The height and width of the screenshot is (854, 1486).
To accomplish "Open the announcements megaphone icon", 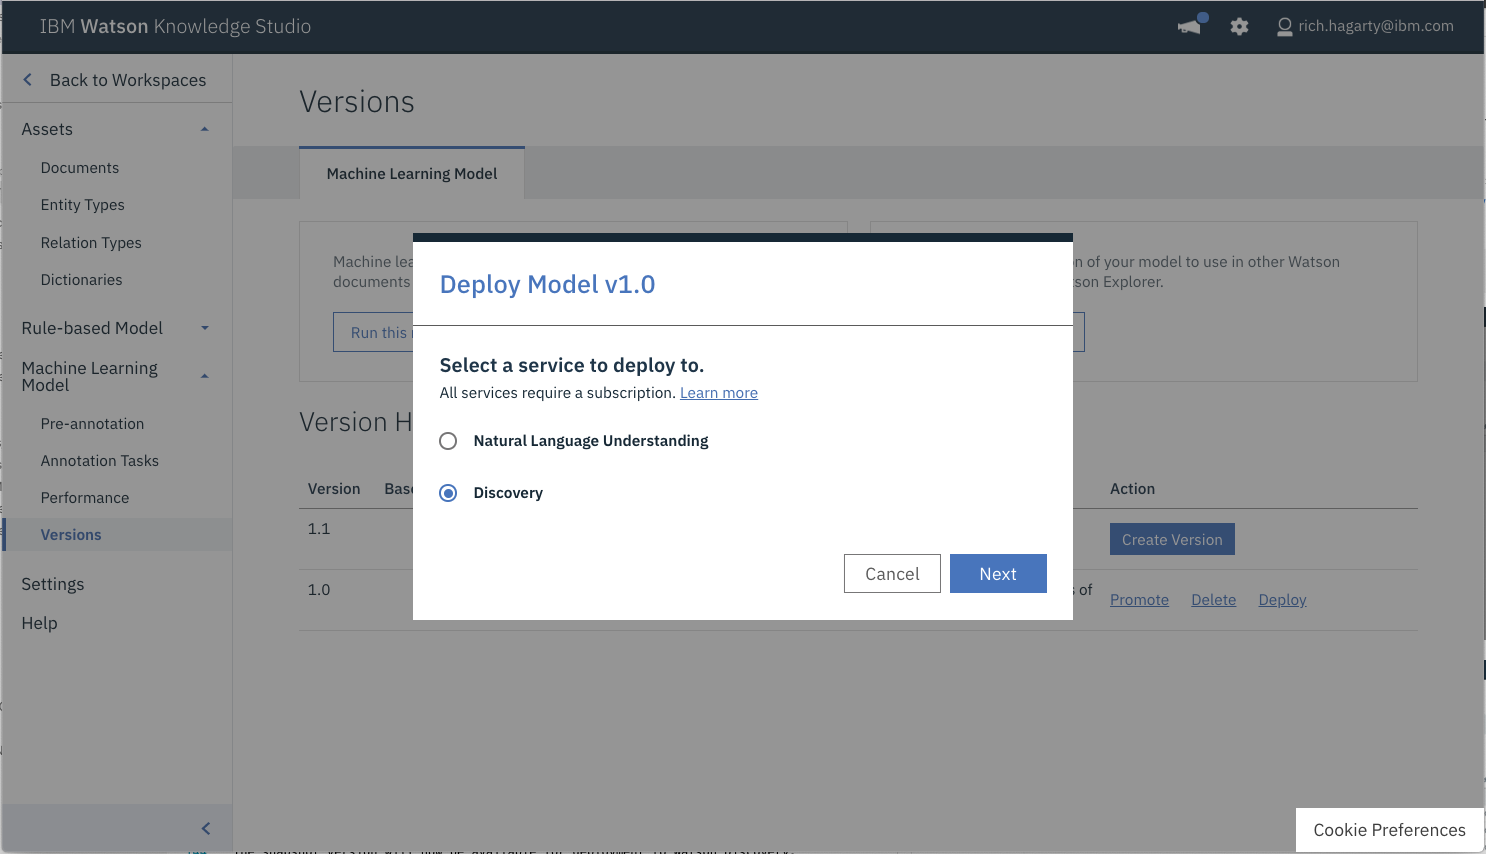I will (1190, 26).
